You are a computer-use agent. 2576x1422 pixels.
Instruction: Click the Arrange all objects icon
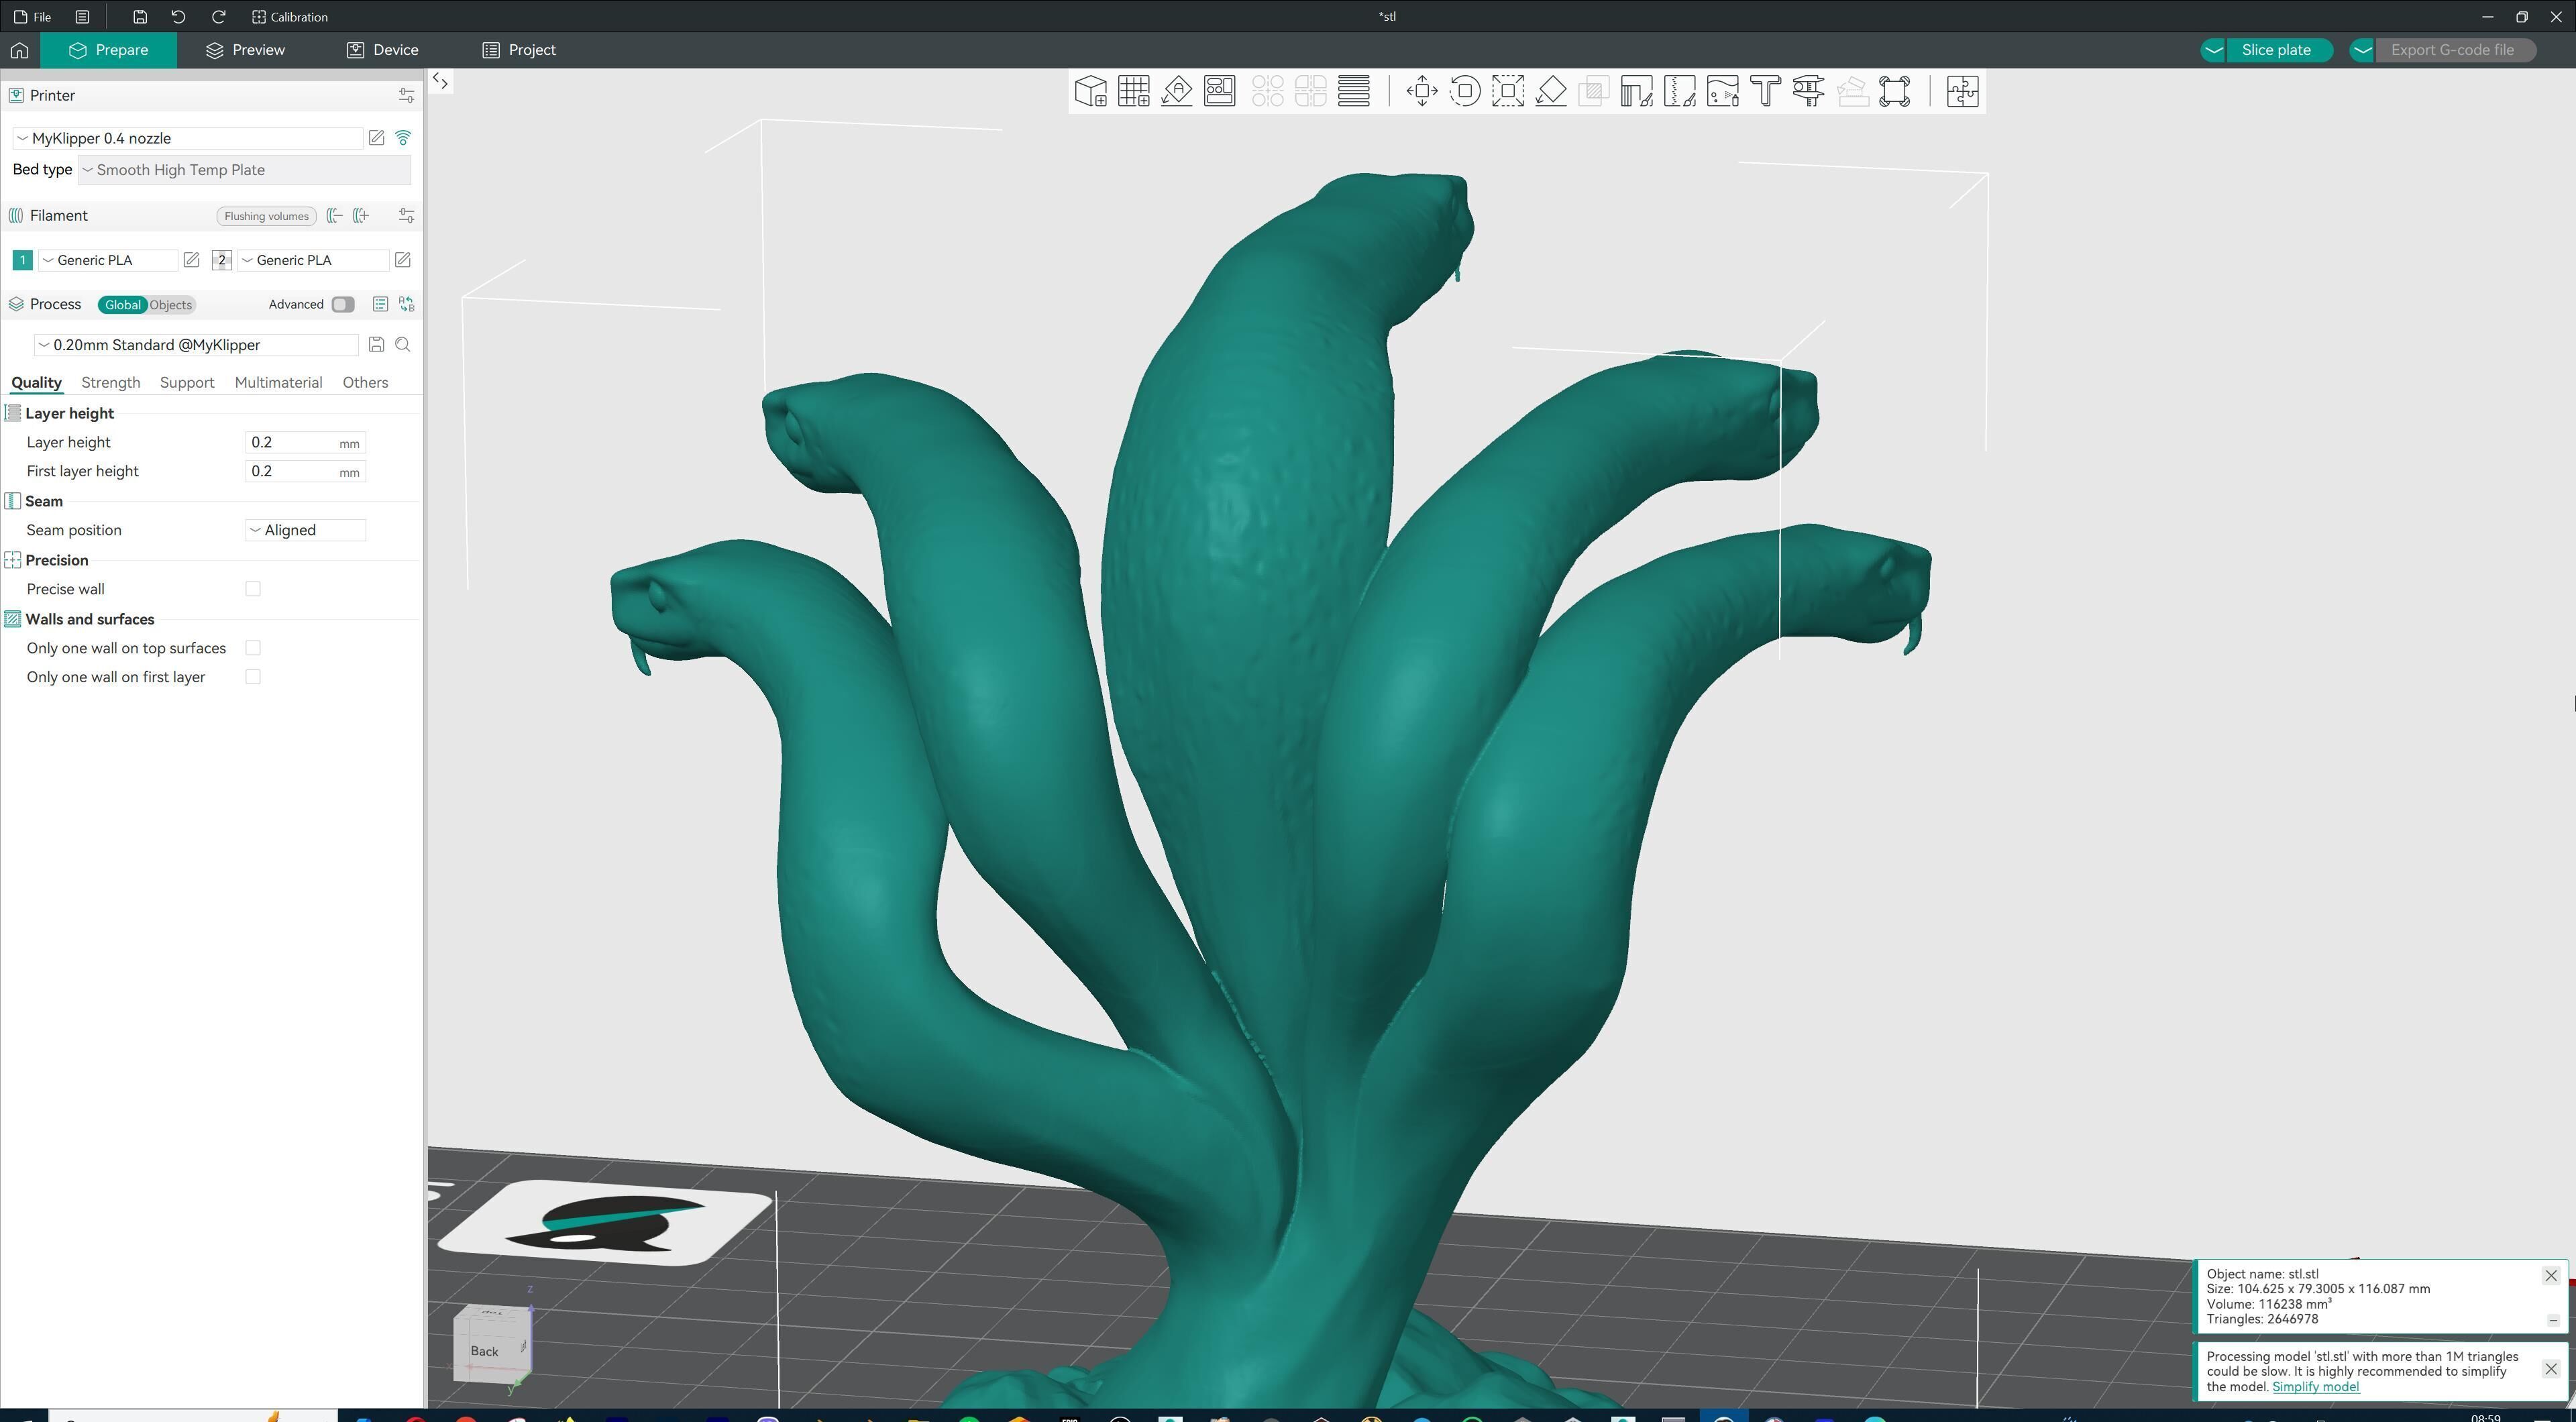click(x=1219, y=91)
